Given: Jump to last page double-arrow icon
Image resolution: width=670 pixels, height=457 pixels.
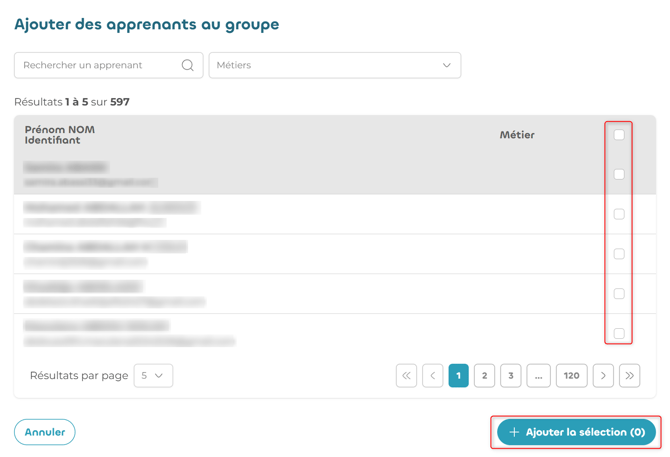Looking at the screenshot, I should point(629,375).
